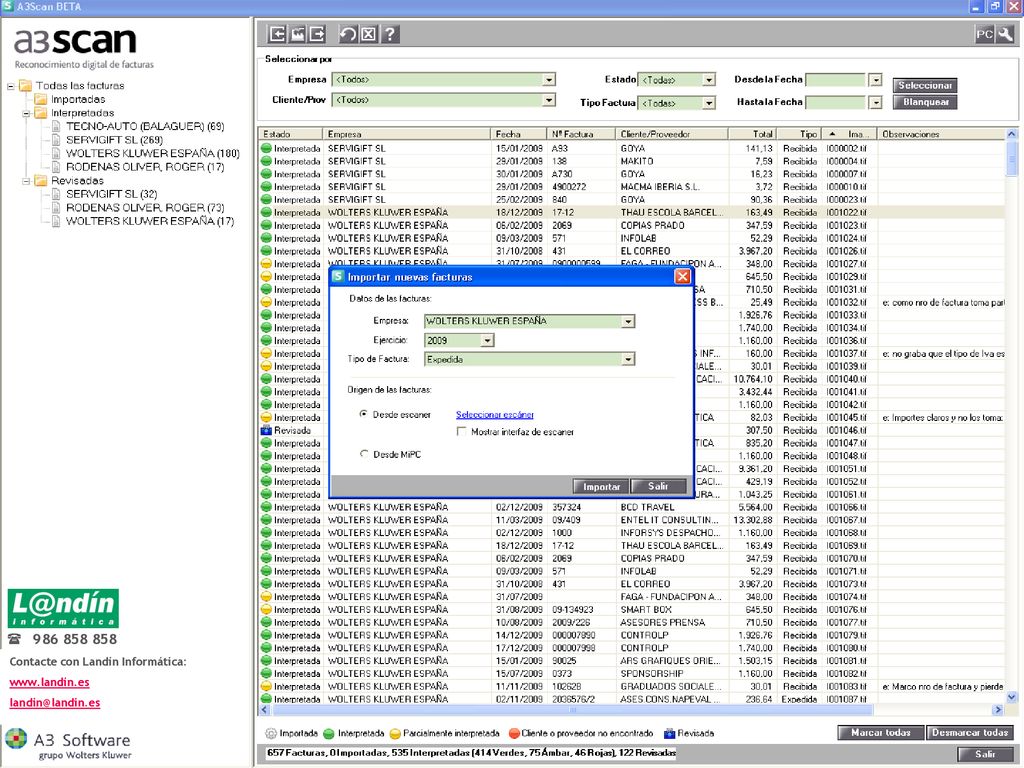
Task: Click the undo curved-arrow toolbar icon
Action: pos(348,34)
